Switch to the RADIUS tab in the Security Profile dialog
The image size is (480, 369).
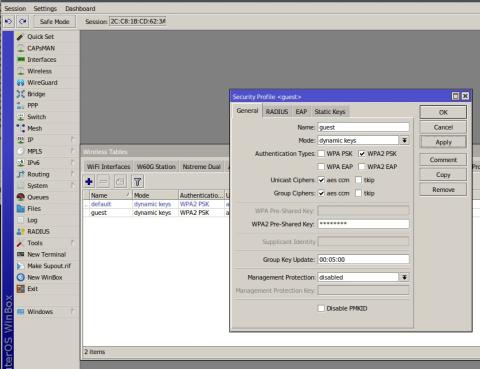point(277,112)
